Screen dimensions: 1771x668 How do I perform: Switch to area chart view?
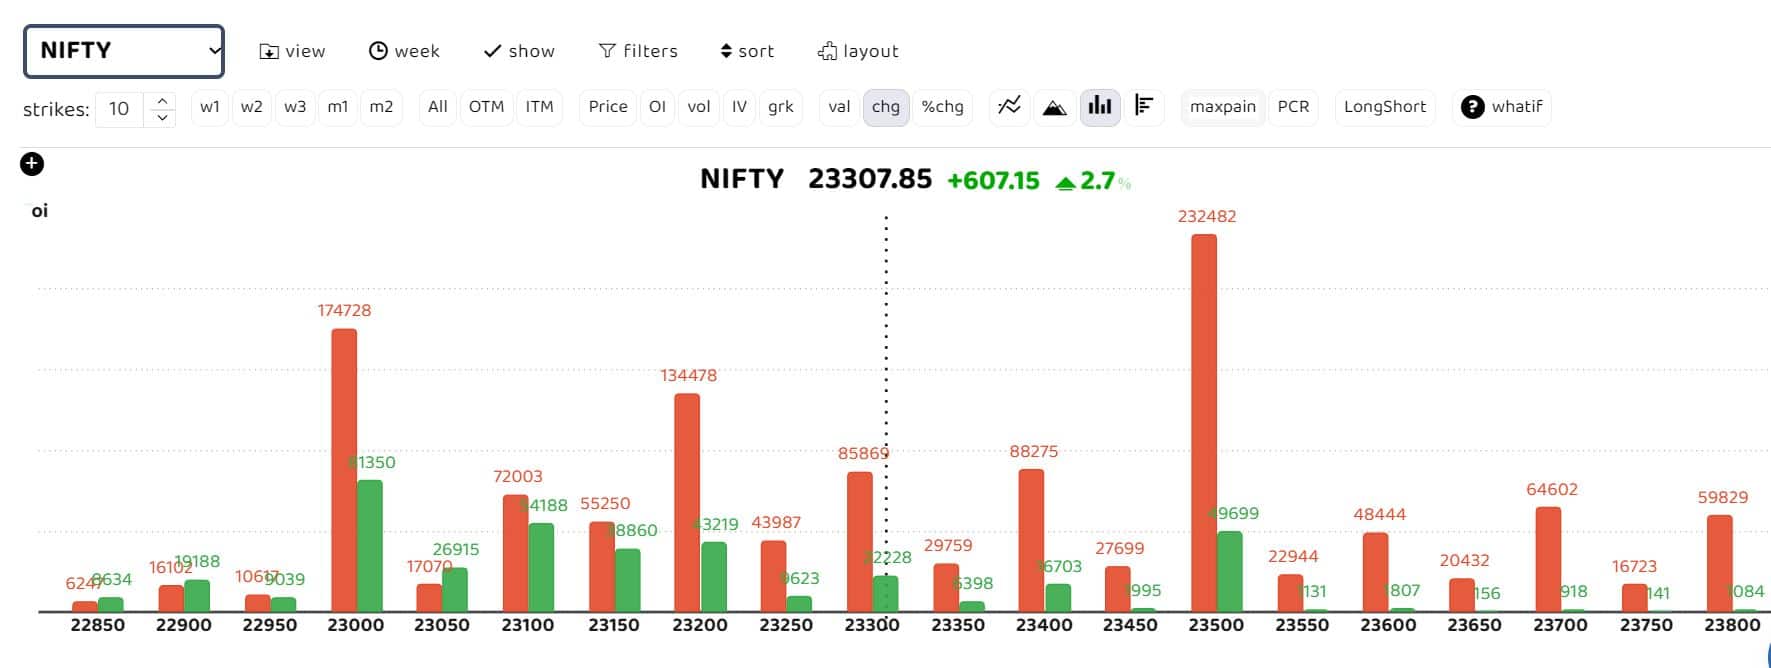[1055, 106]
